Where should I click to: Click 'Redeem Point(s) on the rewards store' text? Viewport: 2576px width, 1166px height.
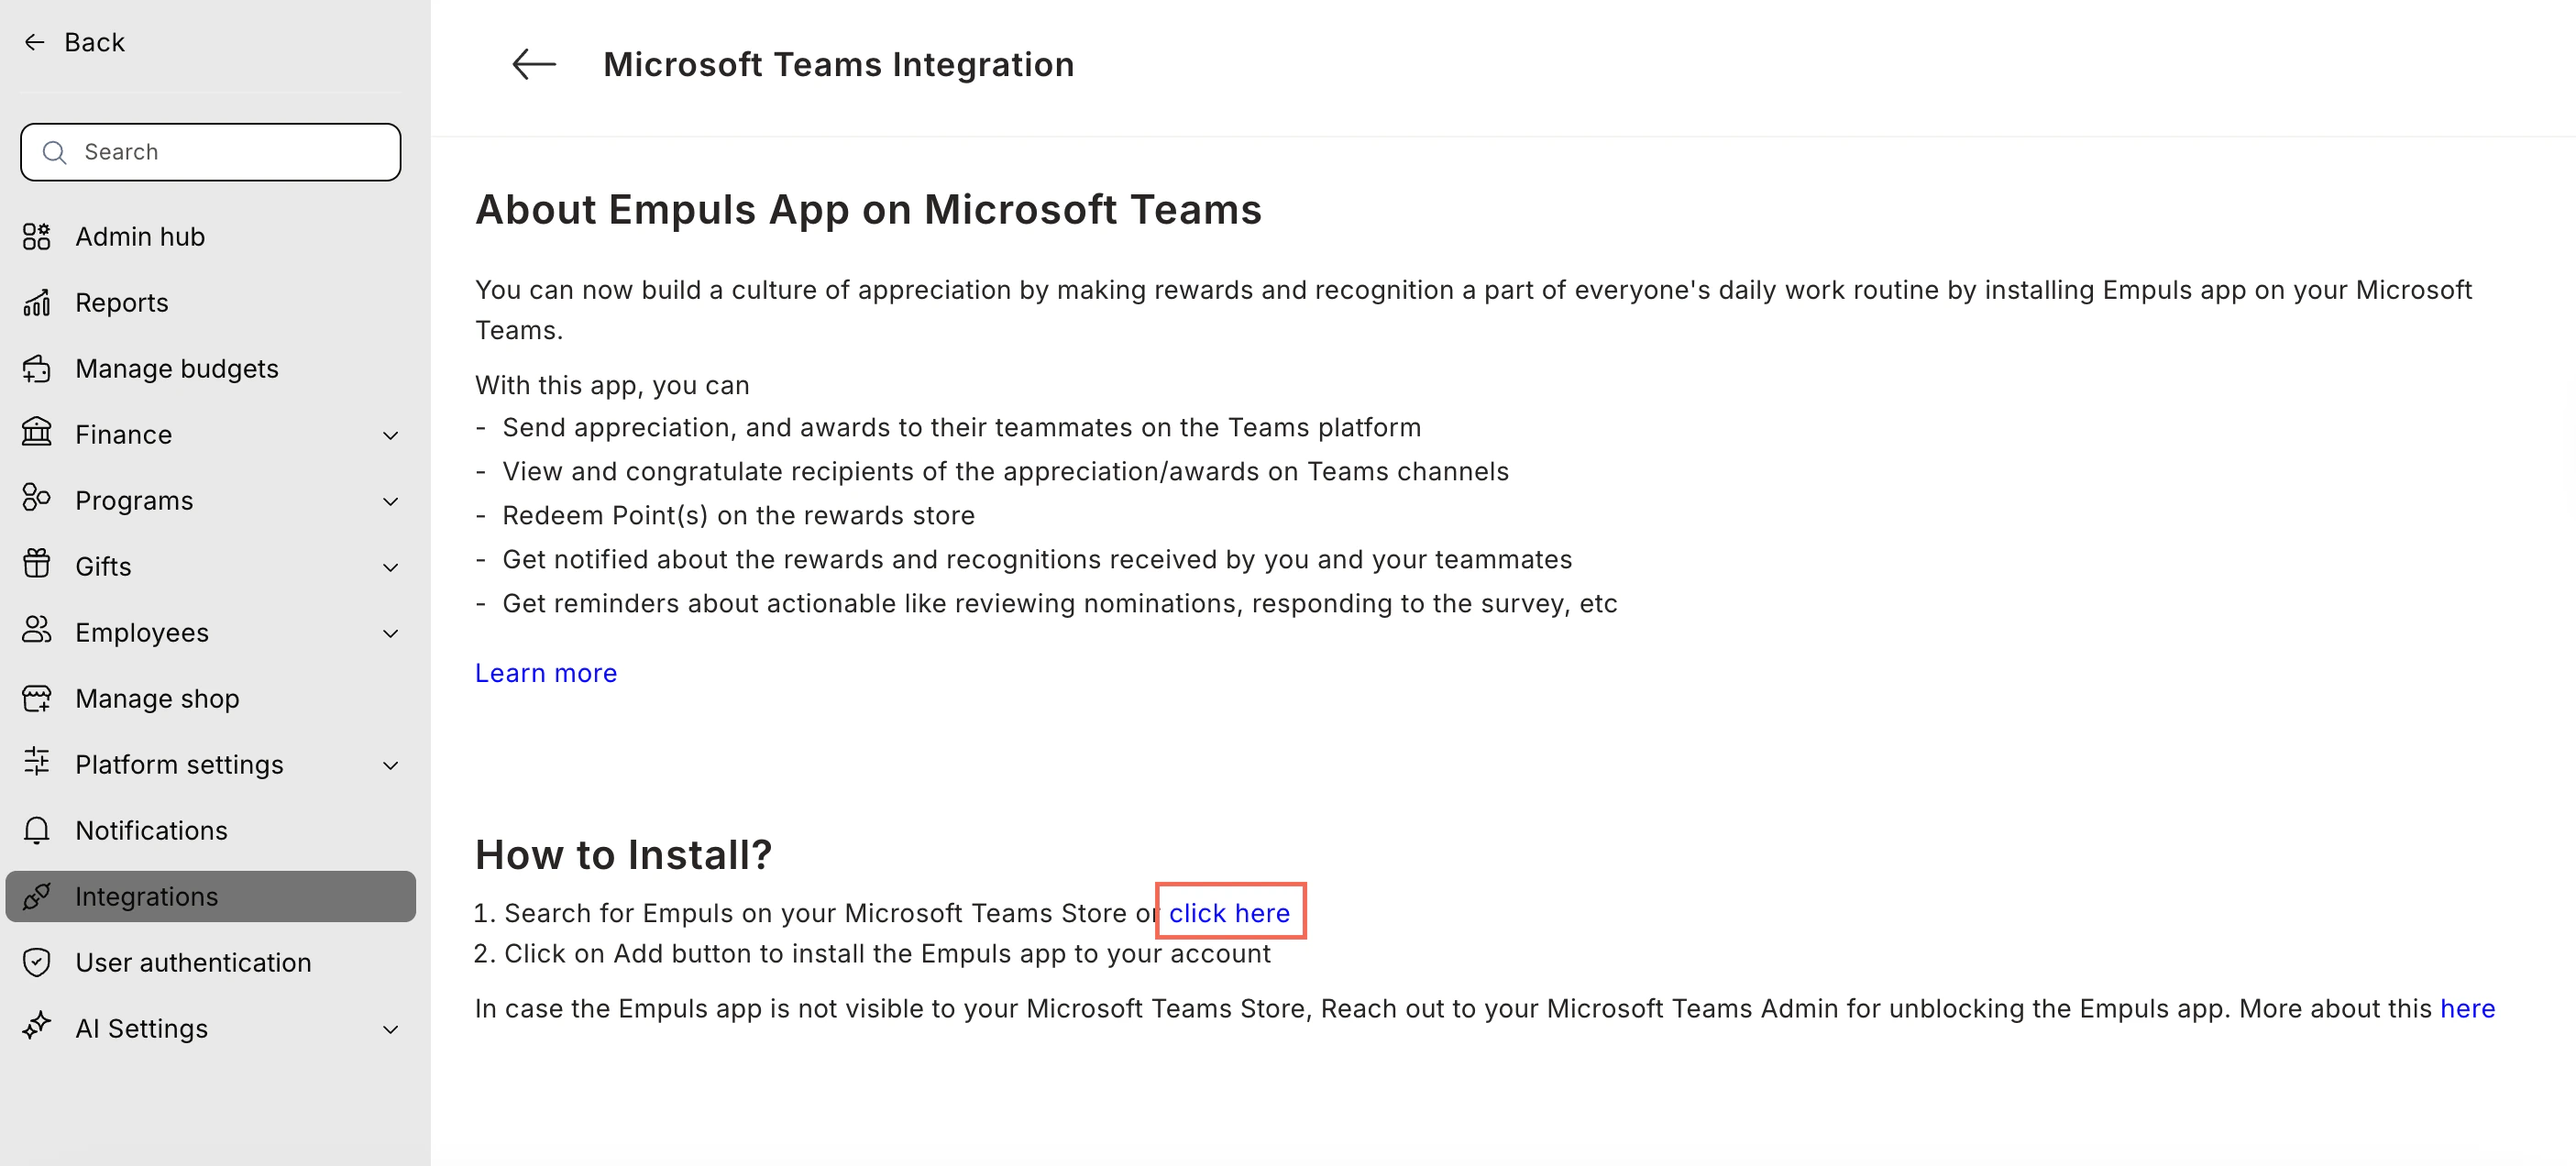(738, 516)
